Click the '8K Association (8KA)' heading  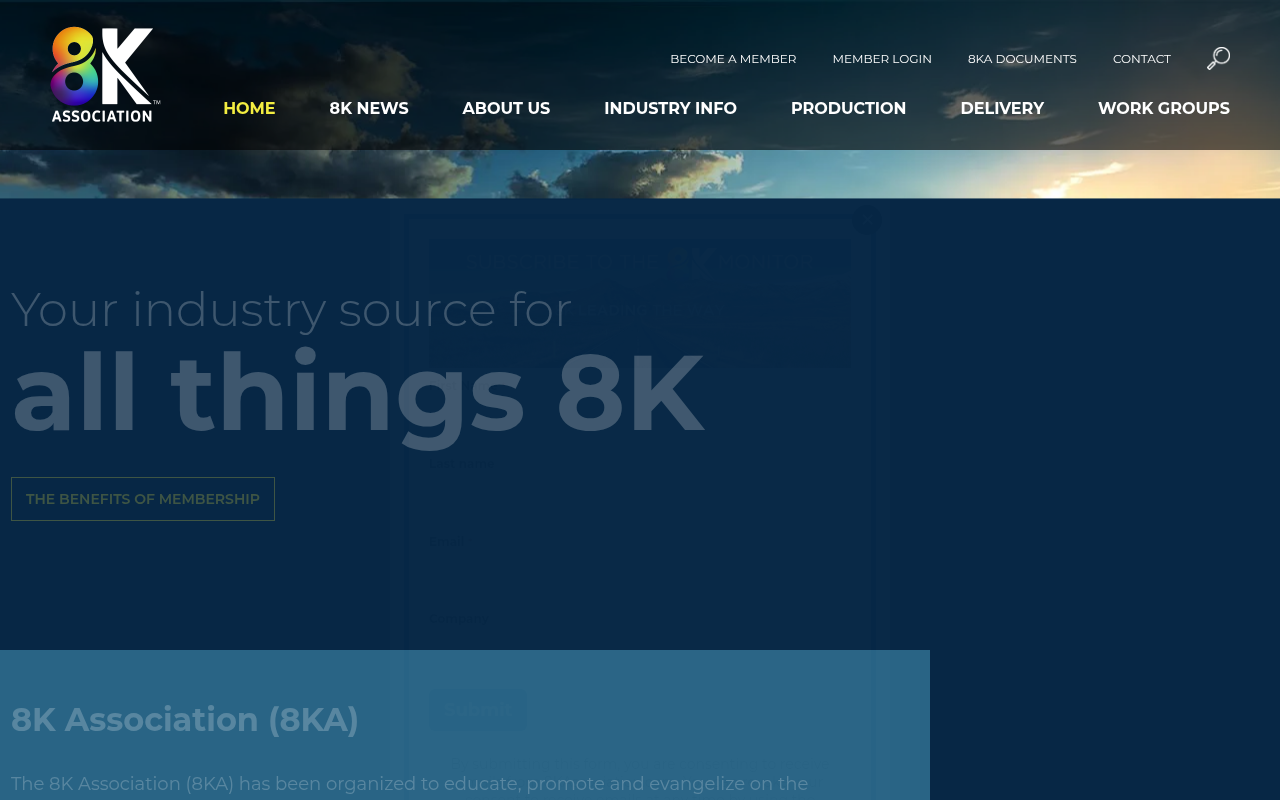tap(185, 719)
